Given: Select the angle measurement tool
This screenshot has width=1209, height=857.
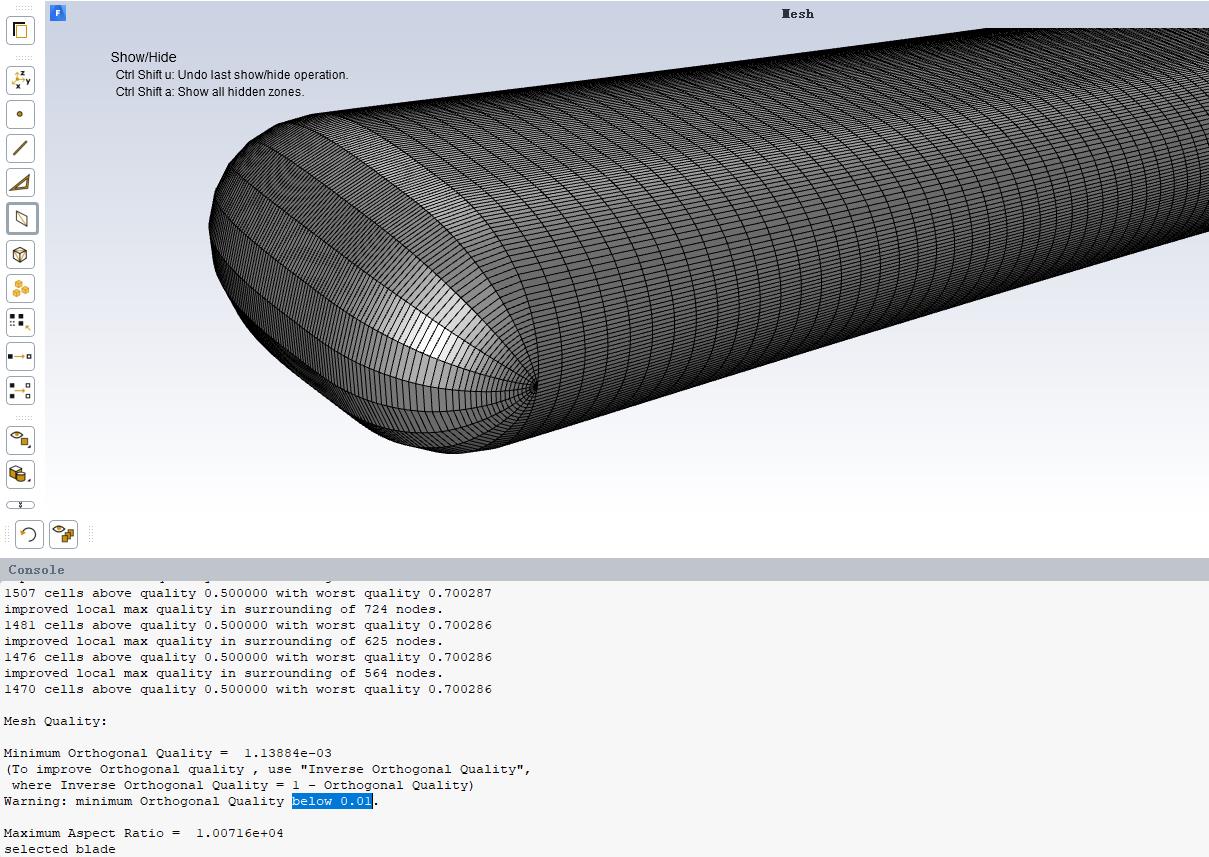Looking at the screenshot, I should pyautogui.click(x=20, y=183).
